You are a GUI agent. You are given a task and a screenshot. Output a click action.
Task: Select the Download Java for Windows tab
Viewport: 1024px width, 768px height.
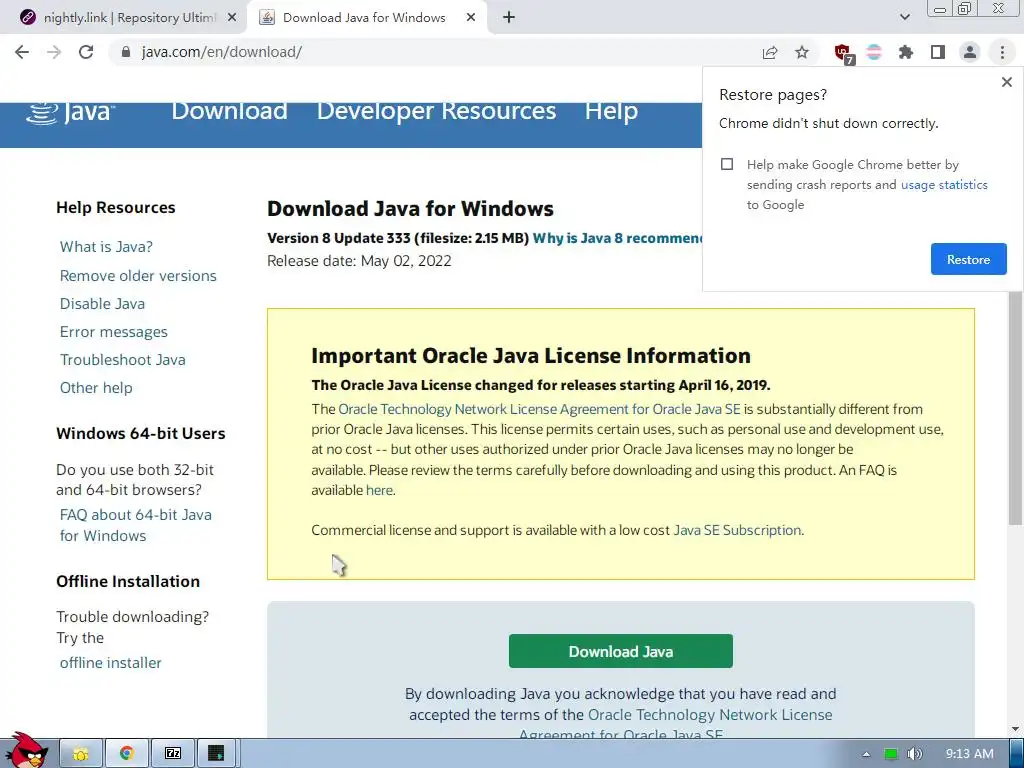pyautogui.click(x=367, y=18)
